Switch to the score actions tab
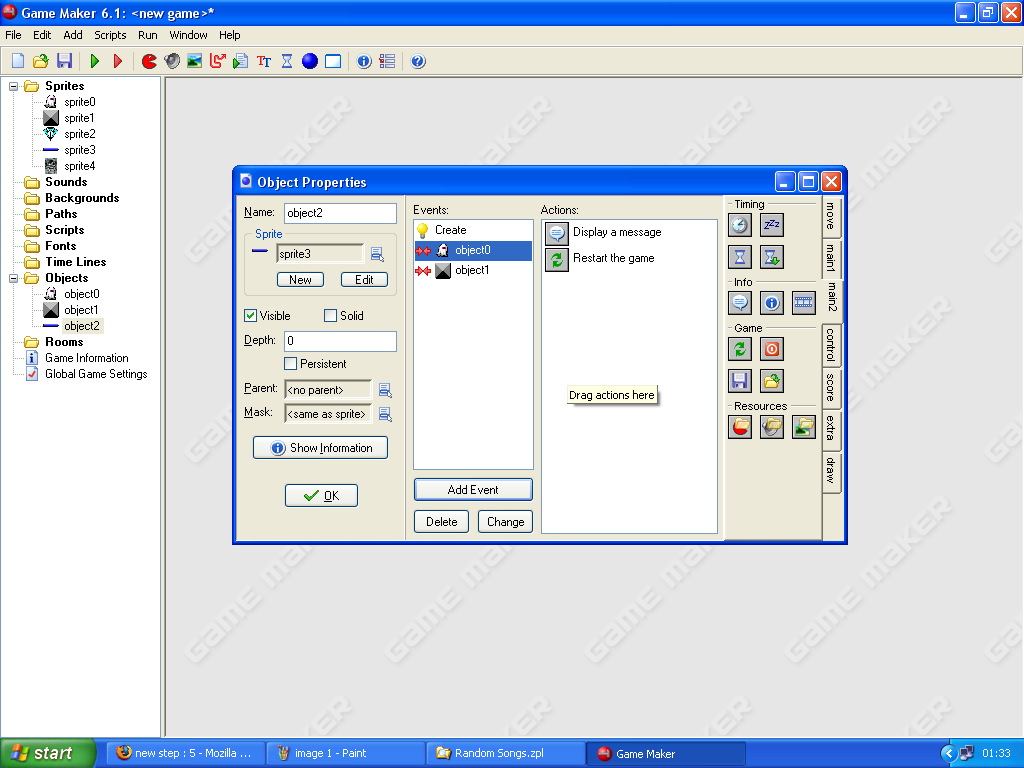This screenshot has height=768, width=1024. 831,387
